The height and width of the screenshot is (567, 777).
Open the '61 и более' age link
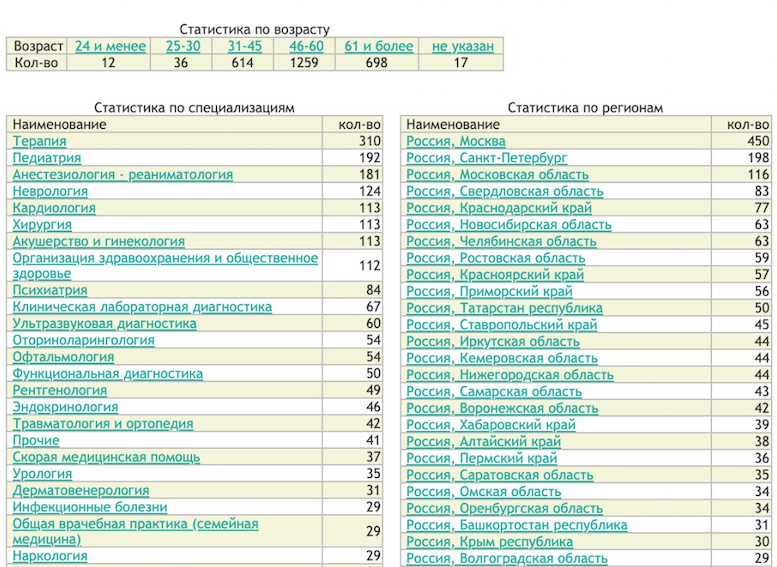[x=379, y=46]
